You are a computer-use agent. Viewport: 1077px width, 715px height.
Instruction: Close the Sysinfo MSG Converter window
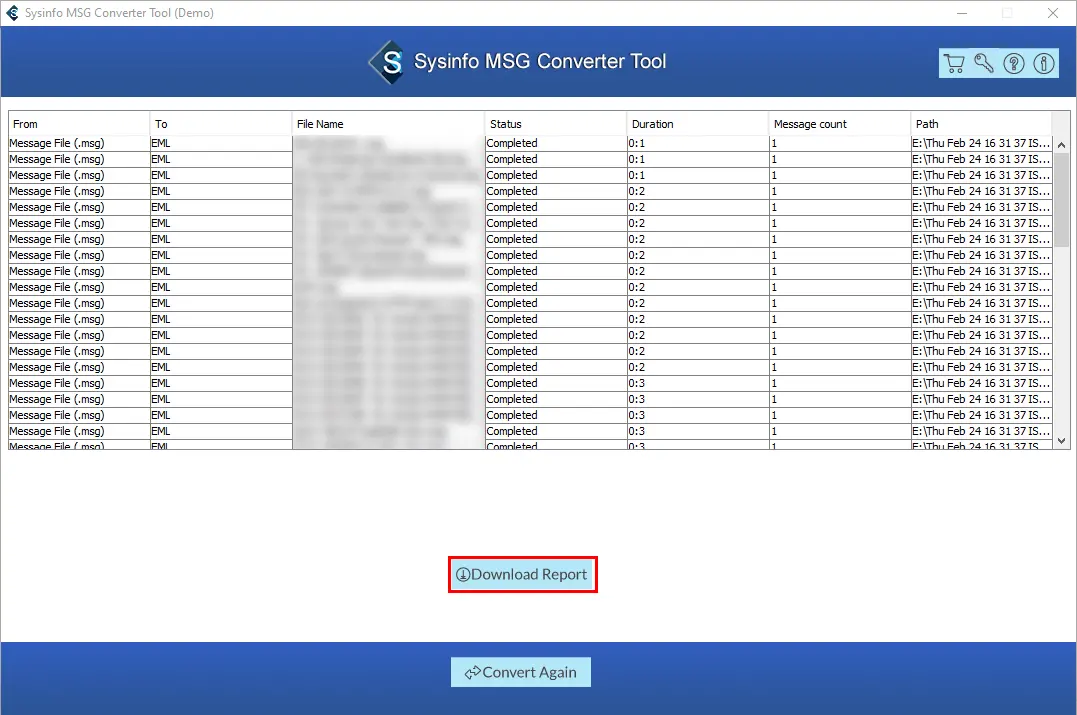[x=1052, y=13]
